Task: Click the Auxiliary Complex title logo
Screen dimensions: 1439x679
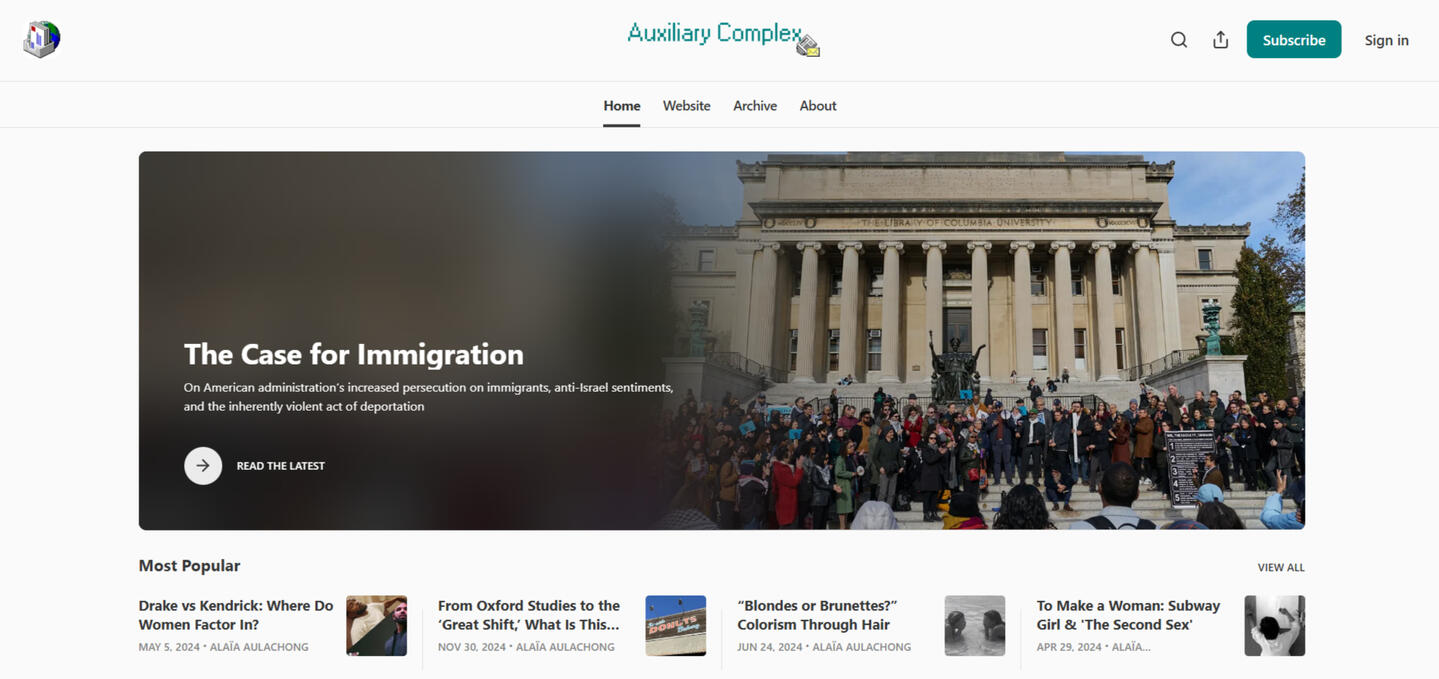Action: point(723,38)
